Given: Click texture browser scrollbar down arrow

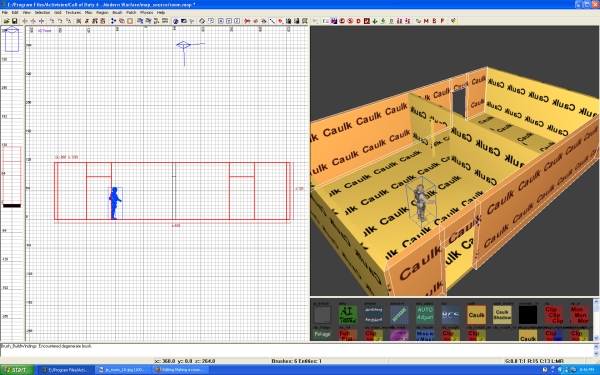Looking at the screenshot, I should click(596, 338).
